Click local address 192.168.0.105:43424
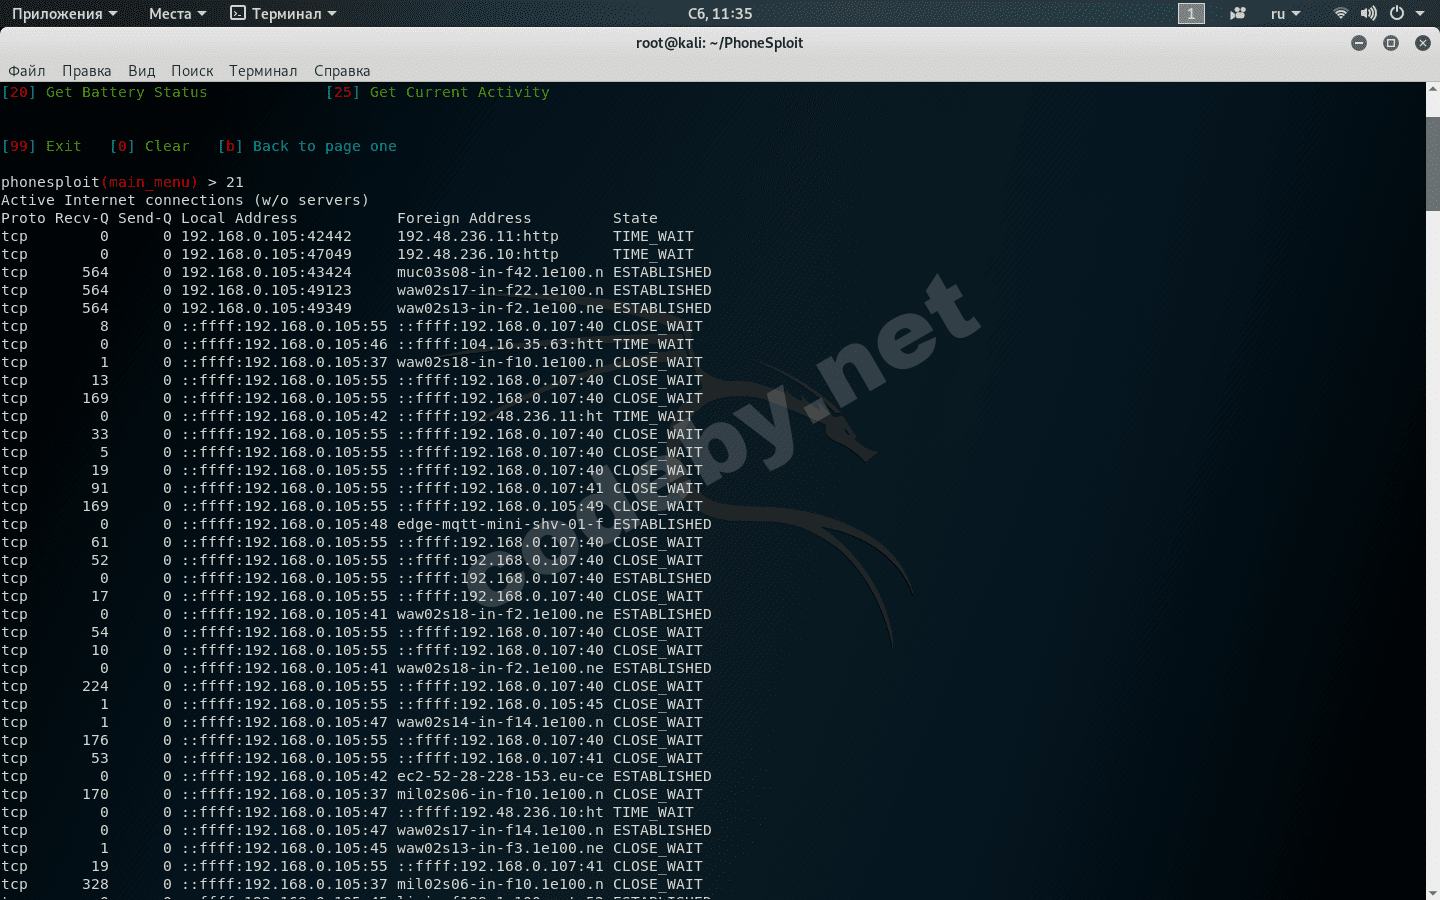This screenshot has width=1440, height=900. click(x=266, y=272)
